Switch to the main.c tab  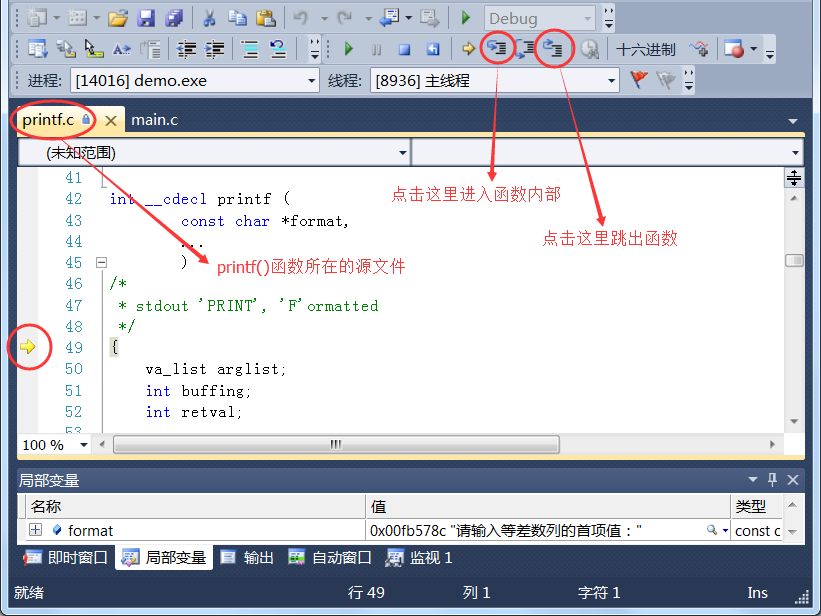pos(155,120)
